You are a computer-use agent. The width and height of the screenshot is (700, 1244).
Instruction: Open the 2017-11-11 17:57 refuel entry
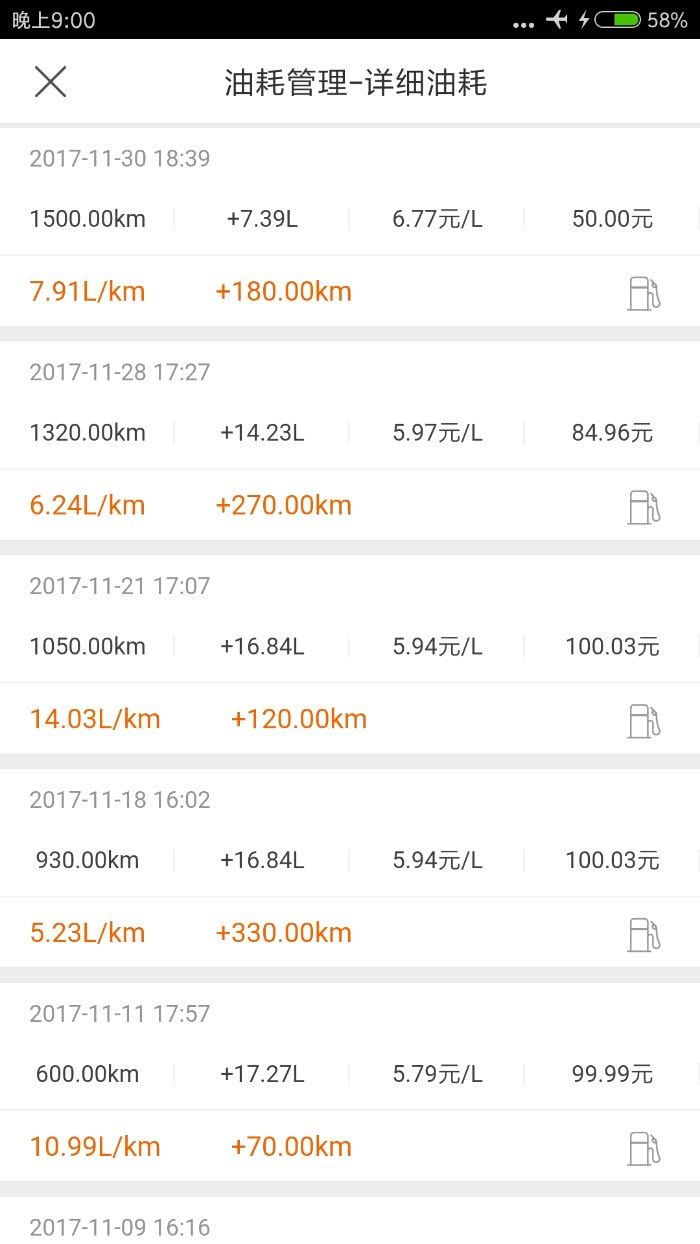click(x=120, y=1014)
